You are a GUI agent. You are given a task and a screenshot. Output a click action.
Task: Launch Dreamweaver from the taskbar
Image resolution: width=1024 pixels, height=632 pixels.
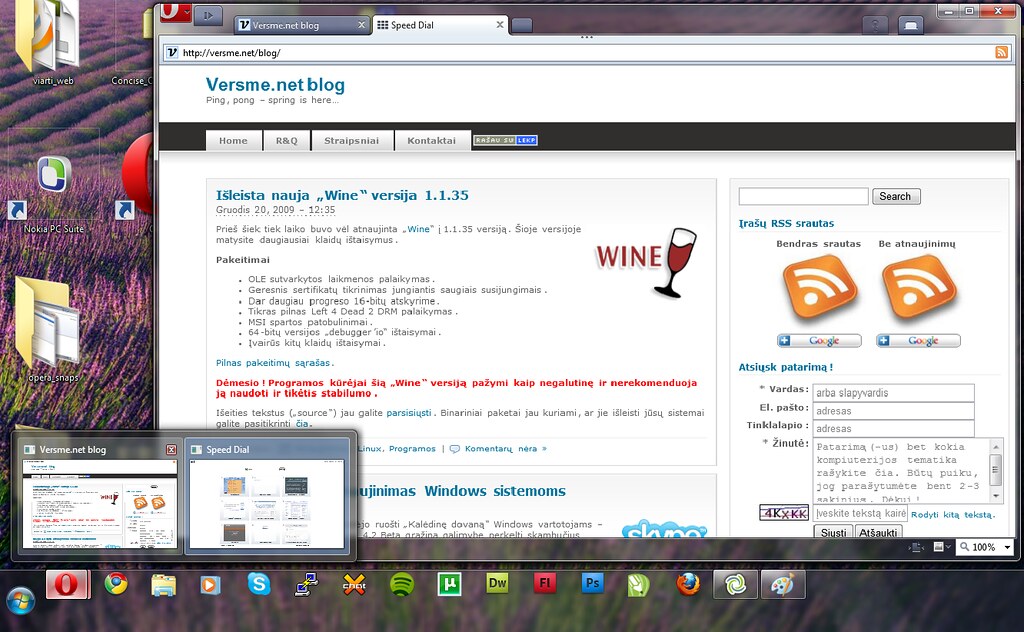click(497, 583)
